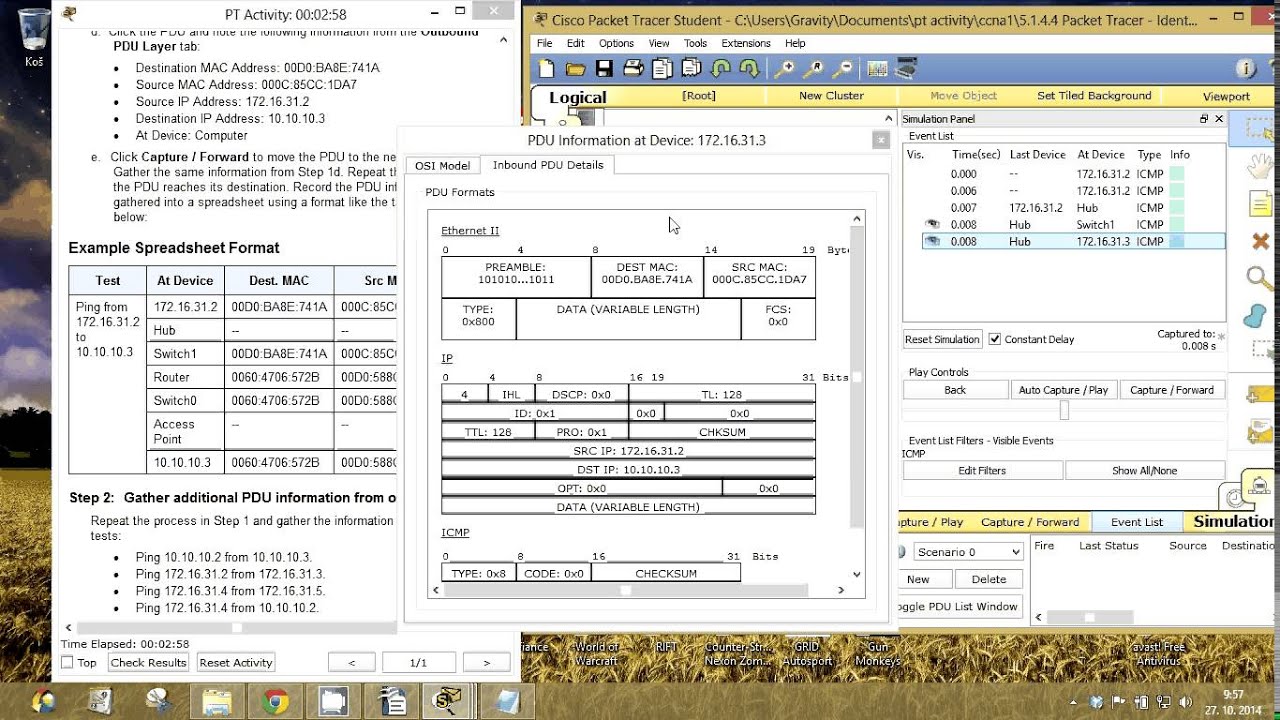Pick the Move Layout hand tool
This screenshot has width=1280, height=720.
point(1262,167)
